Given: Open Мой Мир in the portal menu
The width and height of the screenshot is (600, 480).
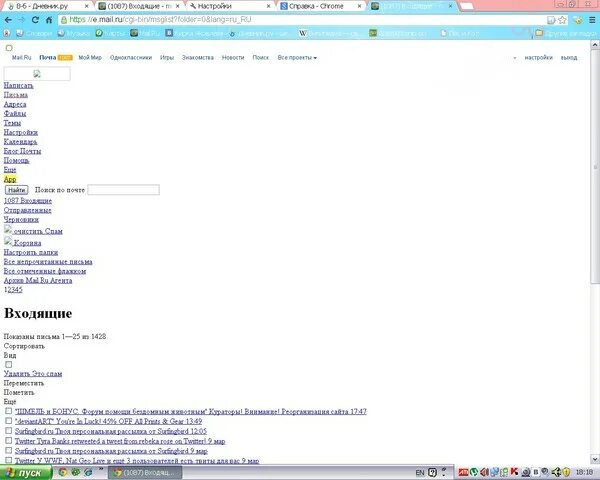Looking at the screenshot, I should click(90, 57).
